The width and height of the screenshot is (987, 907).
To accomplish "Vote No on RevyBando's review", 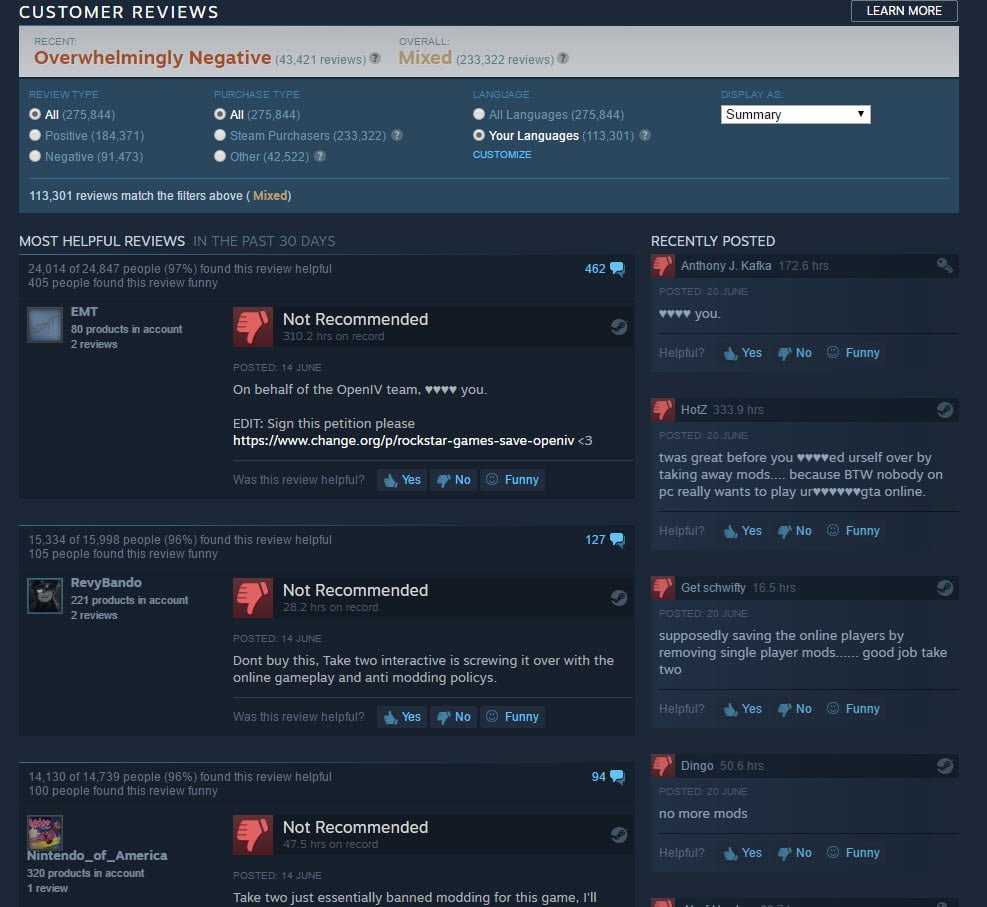I will tap(454, 717).
